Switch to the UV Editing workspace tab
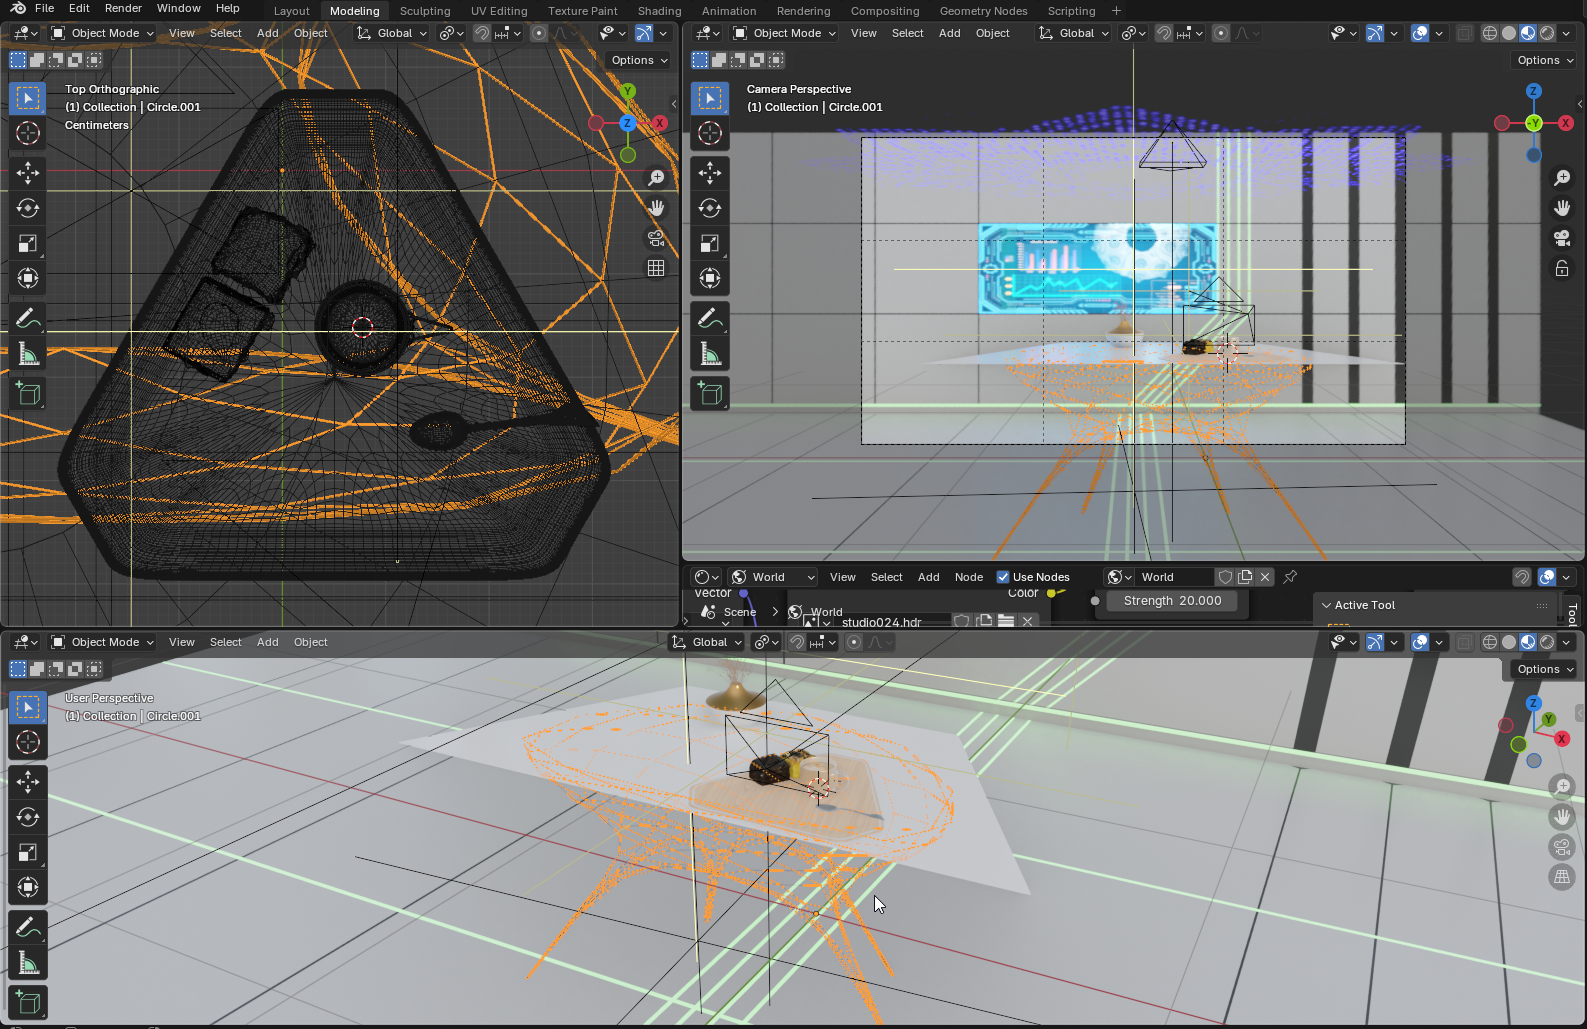 point(499,11)
